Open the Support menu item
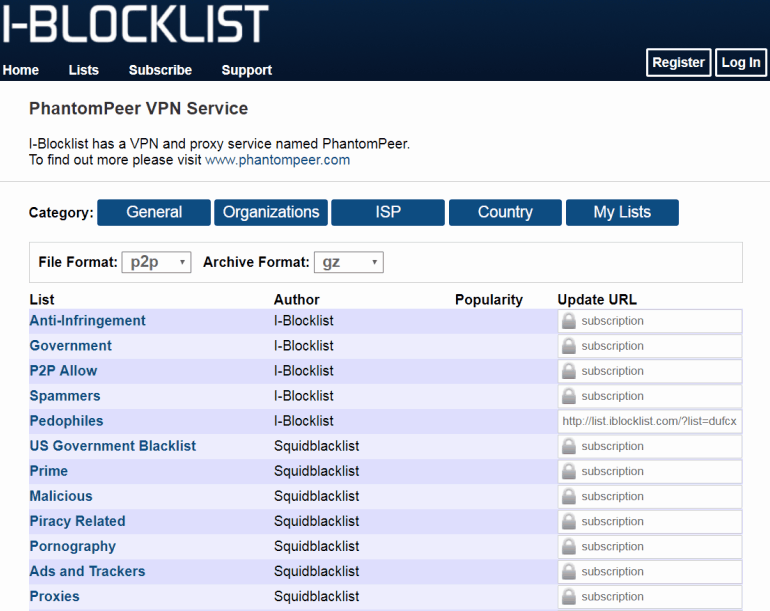This screenshot has height=611, width=770. point(247,70)
